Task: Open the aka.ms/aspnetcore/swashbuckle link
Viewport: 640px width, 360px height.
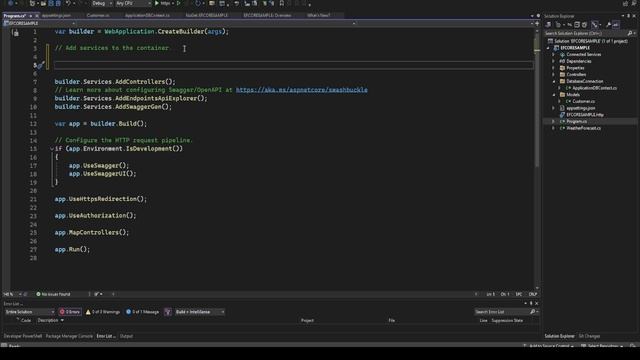Action: pyautogui.click(x=302, y=90)
